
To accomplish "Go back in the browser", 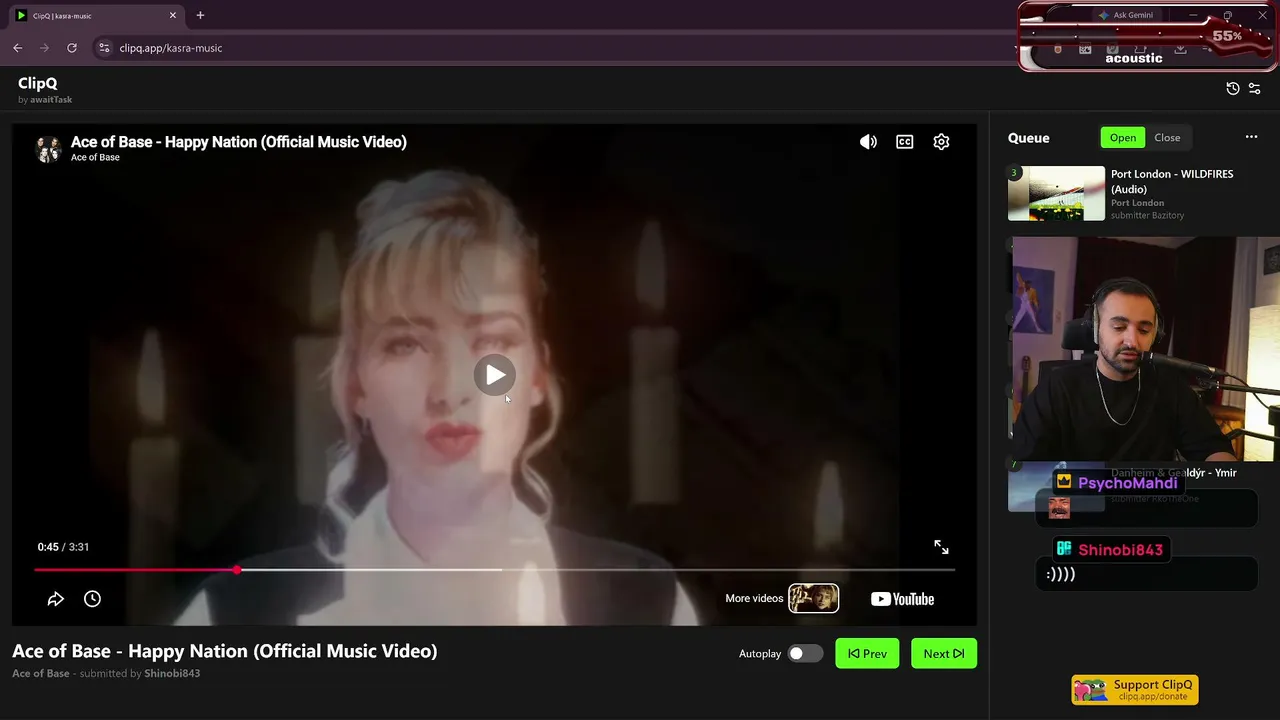I will [x=17, y=48].
